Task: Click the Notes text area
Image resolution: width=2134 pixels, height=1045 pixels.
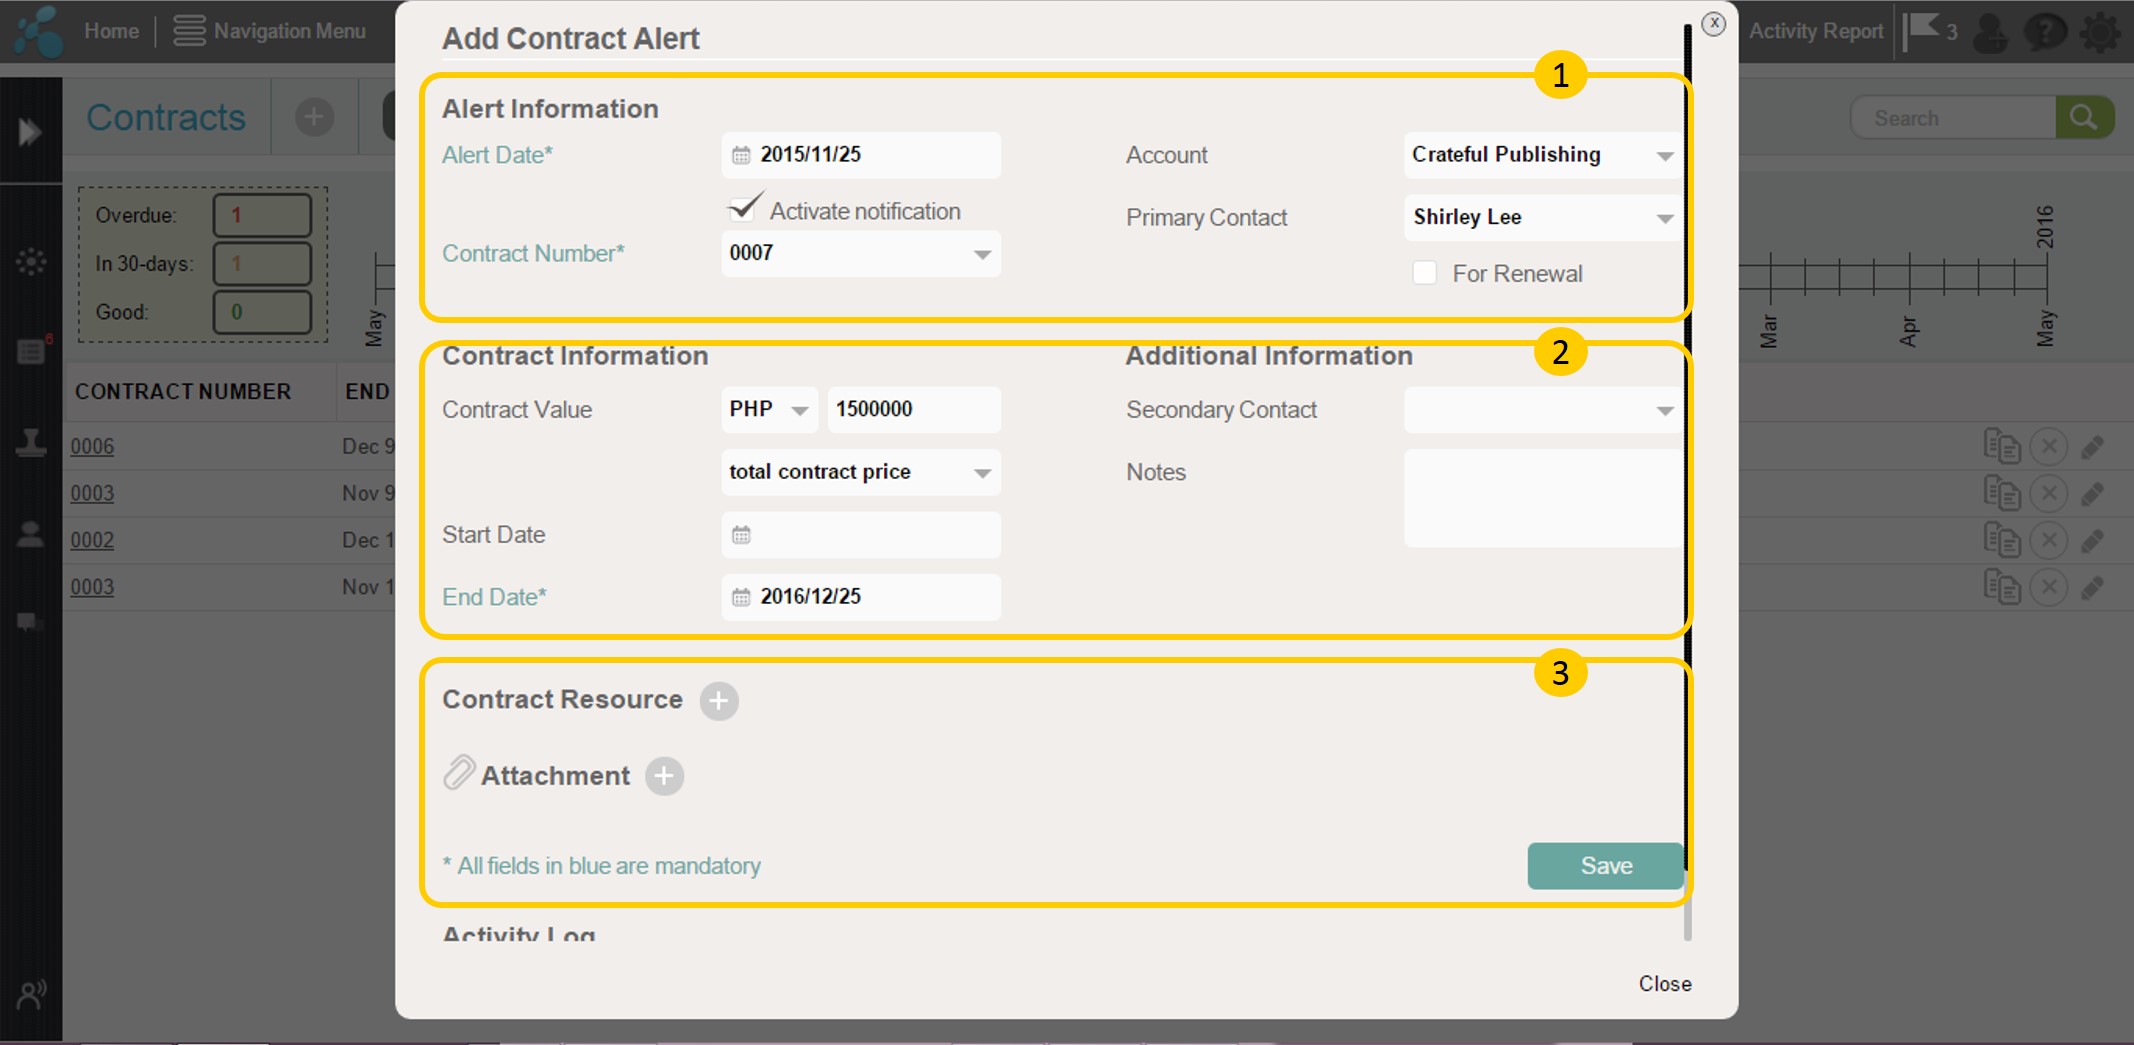Action: click(1543, 498)
